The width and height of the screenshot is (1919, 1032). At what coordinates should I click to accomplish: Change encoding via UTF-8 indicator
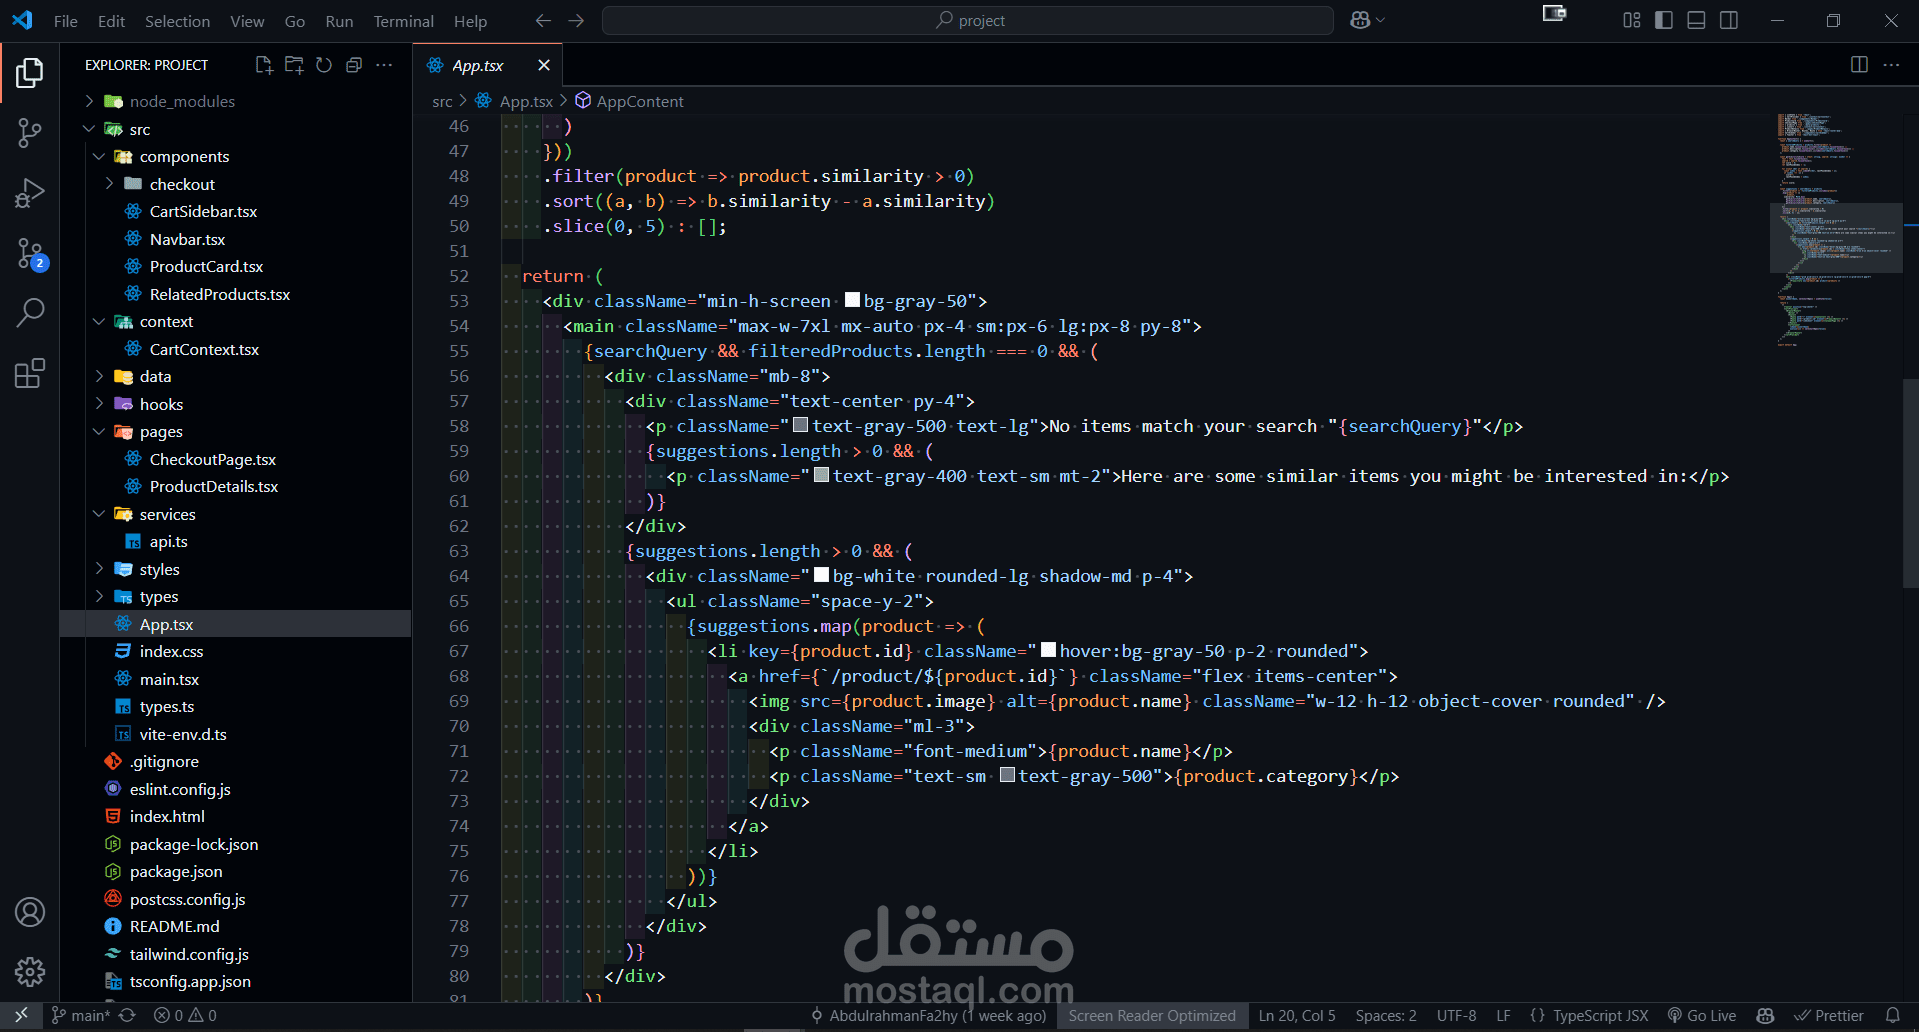pyautogui.click(x=1456, y=1015)
